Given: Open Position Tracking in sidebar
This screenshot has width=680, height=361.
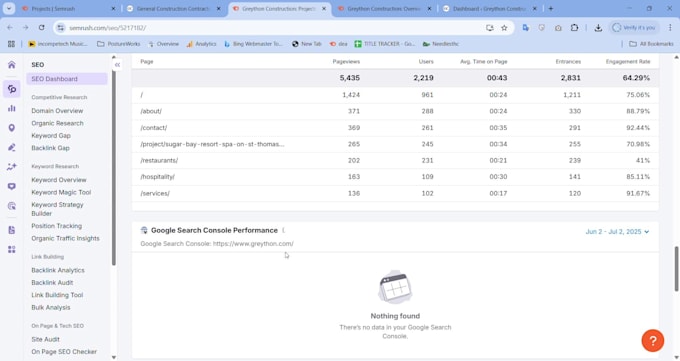Looking at the screenshot, I should click(56, 226).
